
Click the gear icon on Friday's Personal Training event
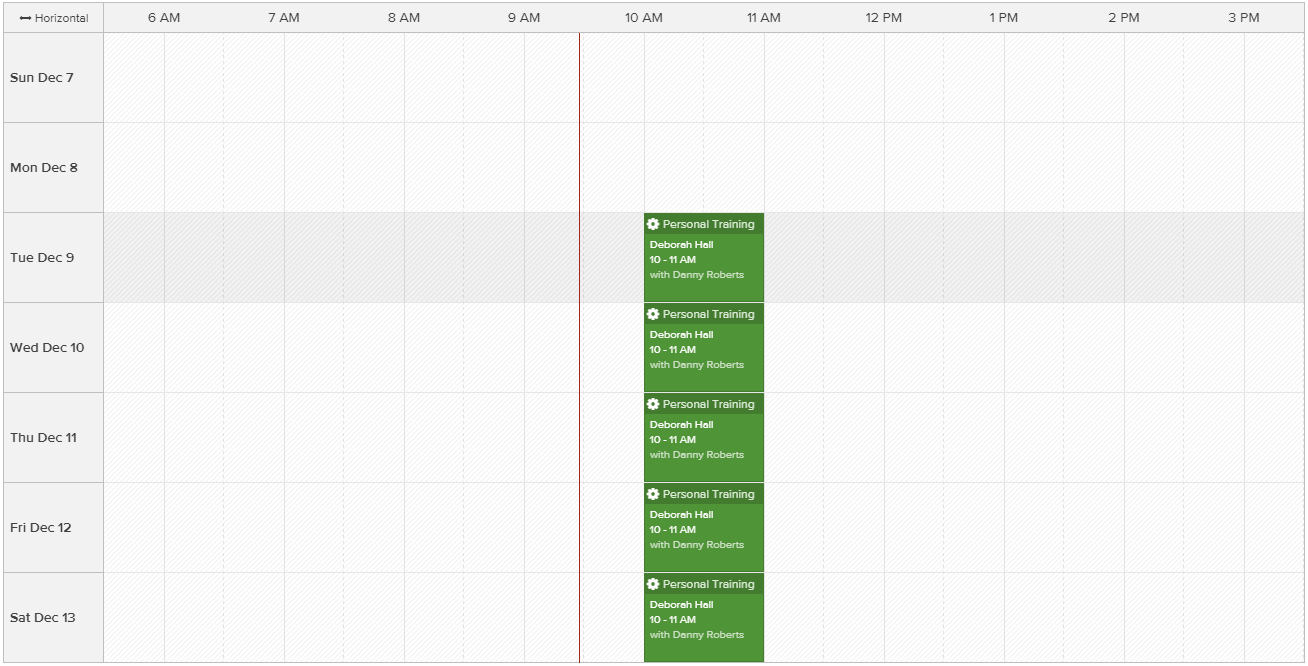[x=652, y=494]
